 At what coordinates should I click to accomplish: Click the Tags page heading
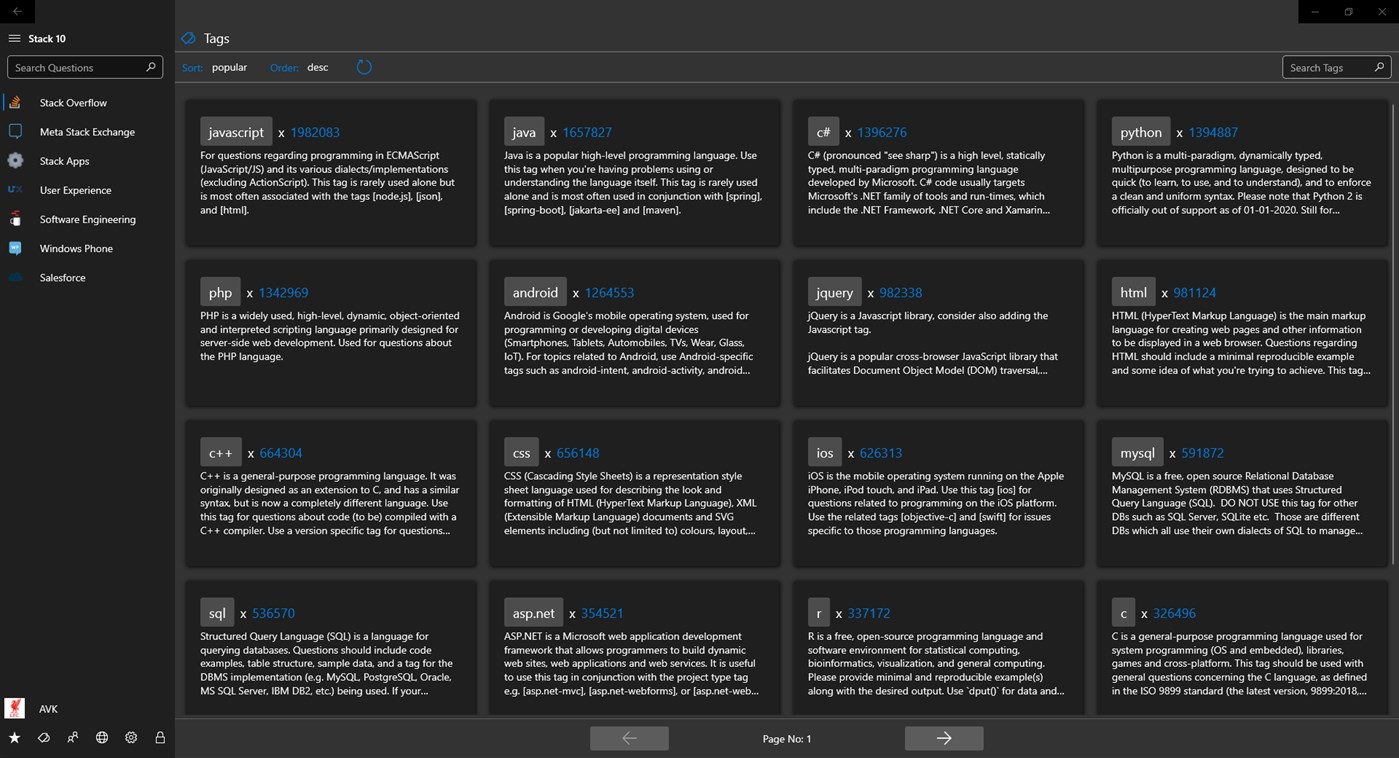(x=217, y=38)
